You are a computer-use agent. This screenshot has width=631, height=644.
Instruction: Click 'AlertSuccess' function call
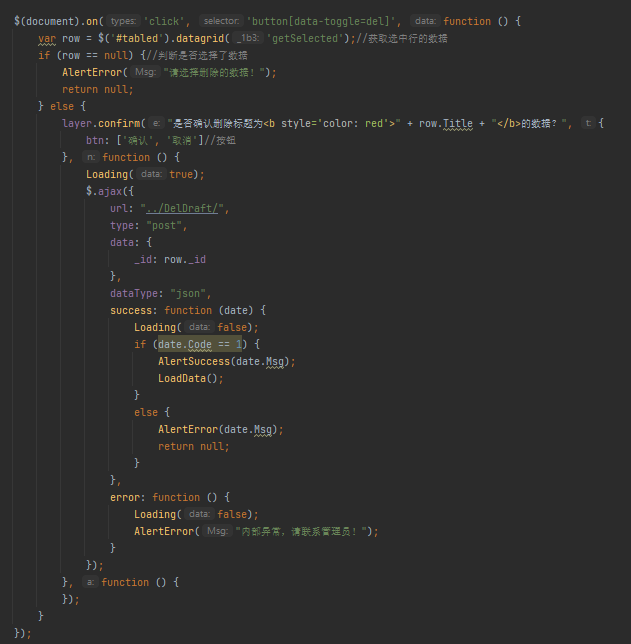pyautogui.click(x=194, y=361)
